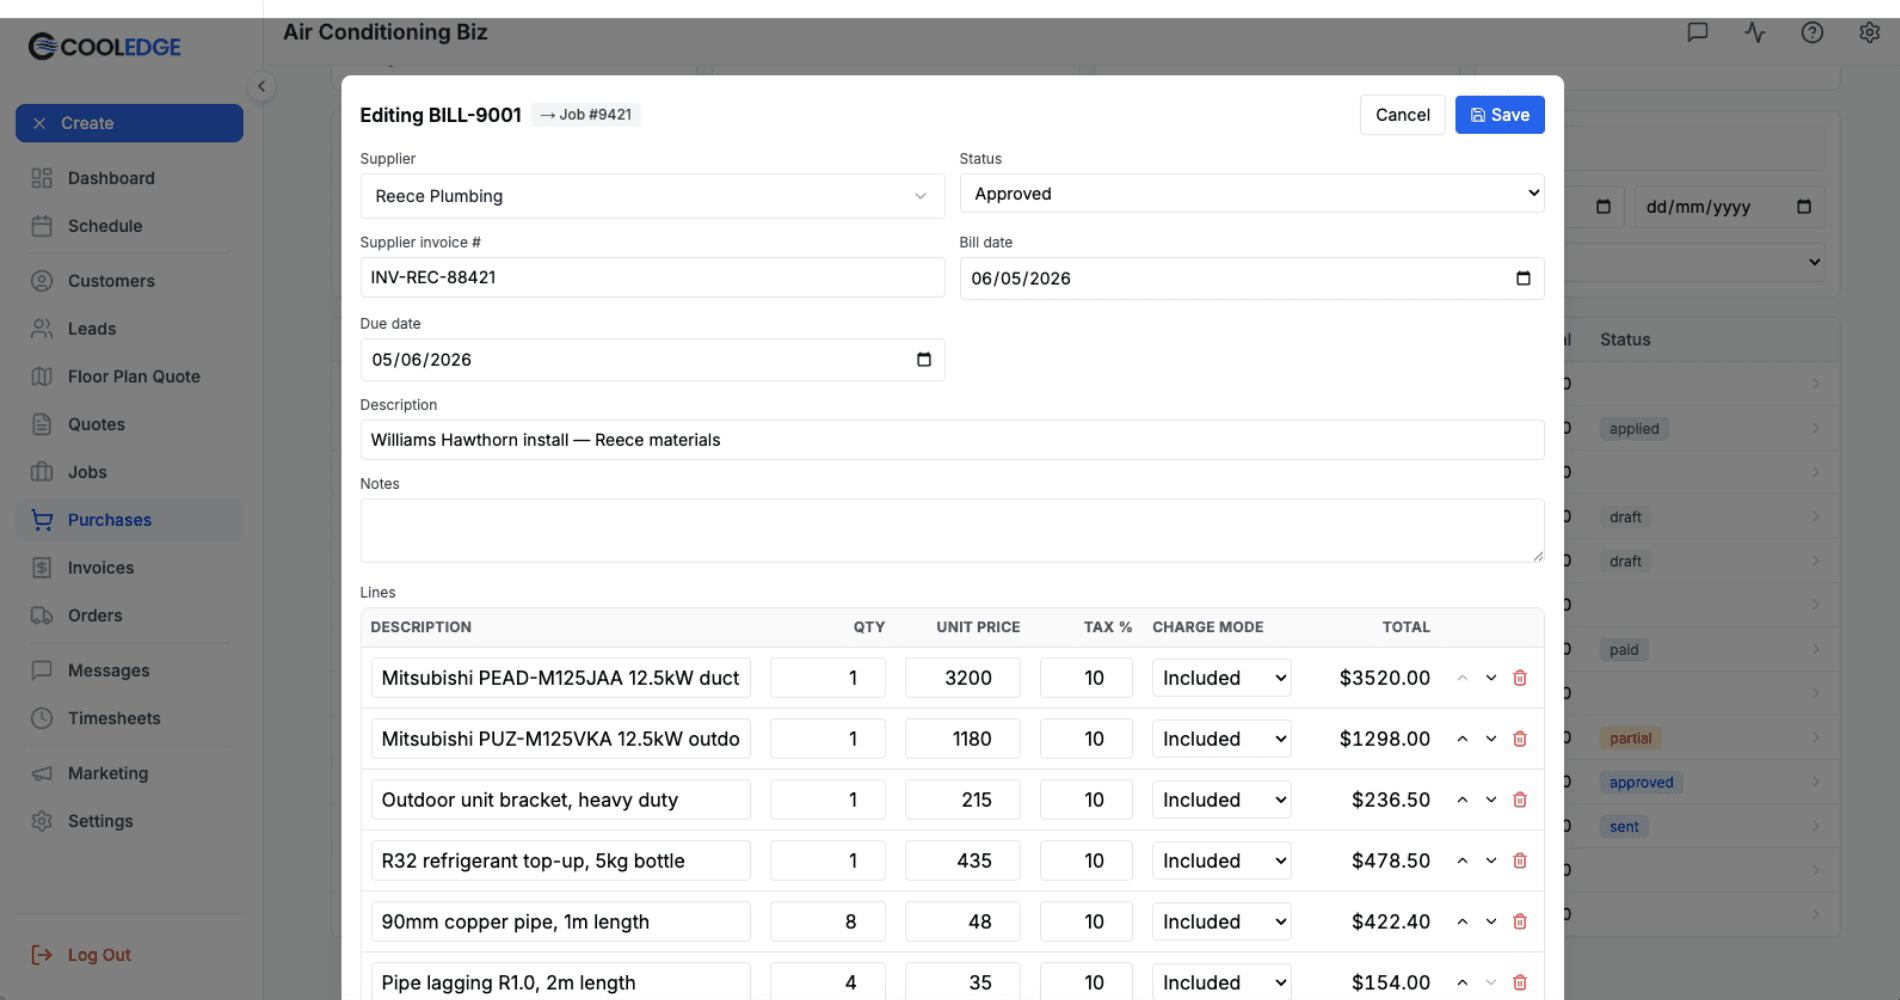
Task: Open the Bill date calendar picker
Action: [1523, 278]
